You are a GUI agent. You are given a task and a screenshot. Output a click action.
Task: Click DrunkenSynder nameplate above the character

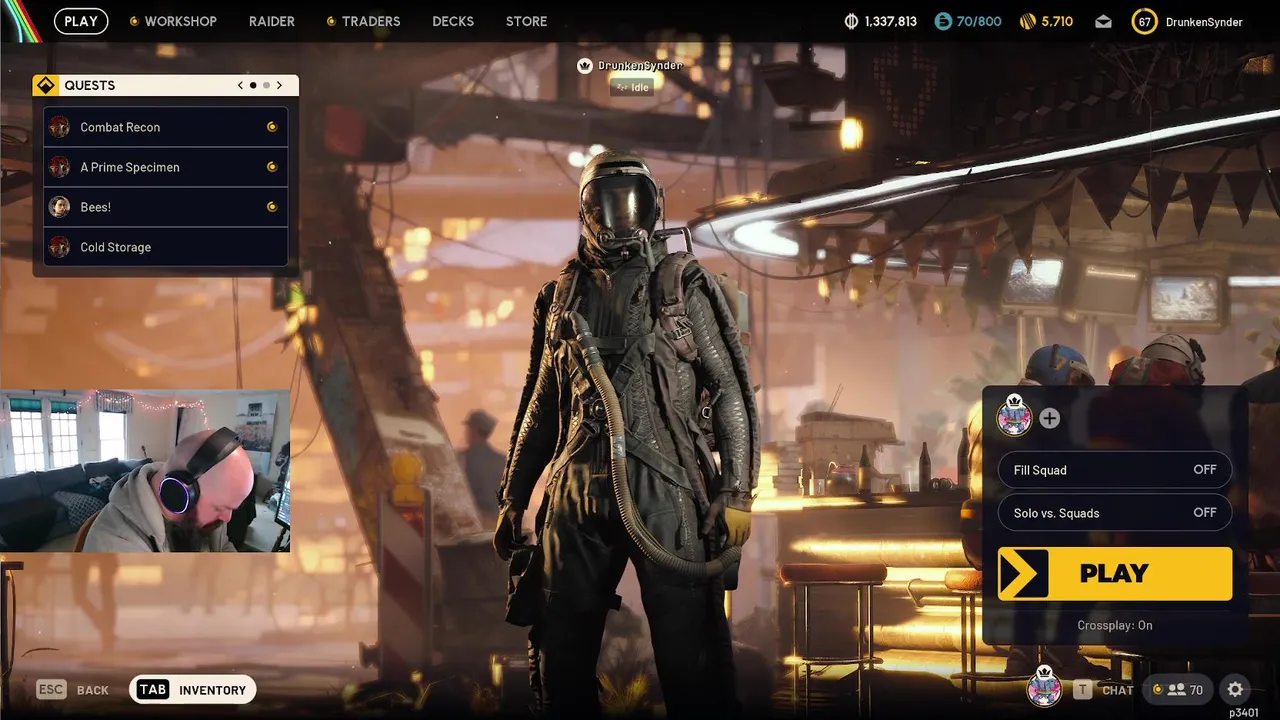pyautogui.click(x=640, y=66)
